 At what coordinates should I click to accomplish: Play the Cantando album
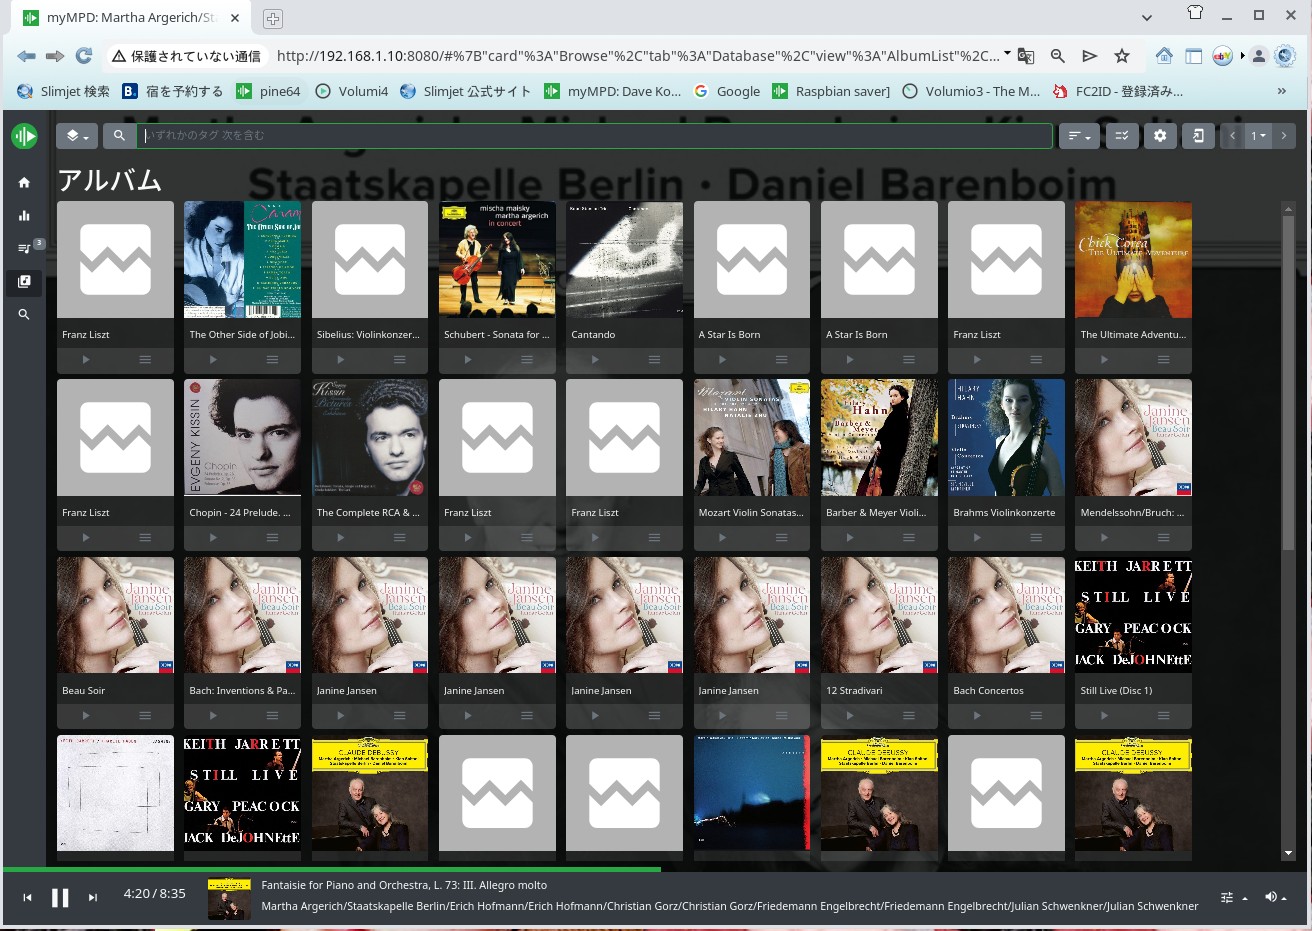click(595, 359)
